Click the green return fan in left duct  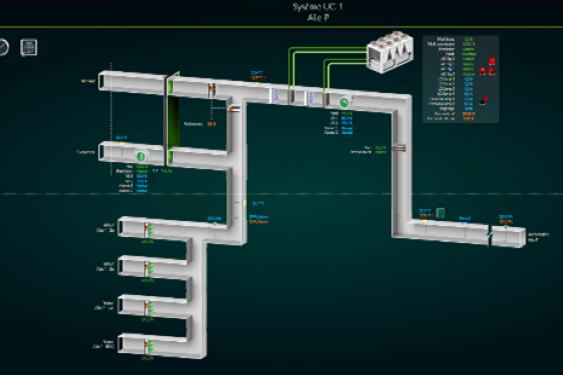[141, 156]
